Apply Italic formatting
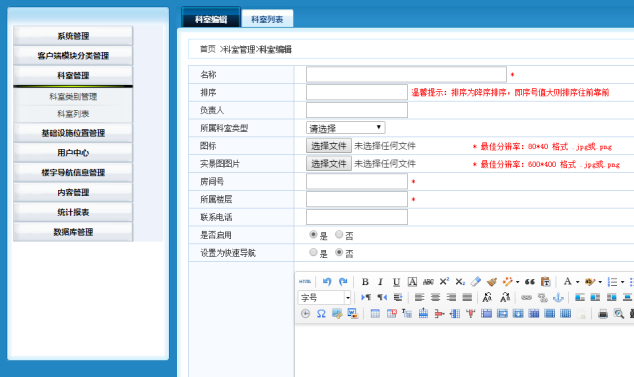Viewport: 634px width, 377px height. click(380, 282)
